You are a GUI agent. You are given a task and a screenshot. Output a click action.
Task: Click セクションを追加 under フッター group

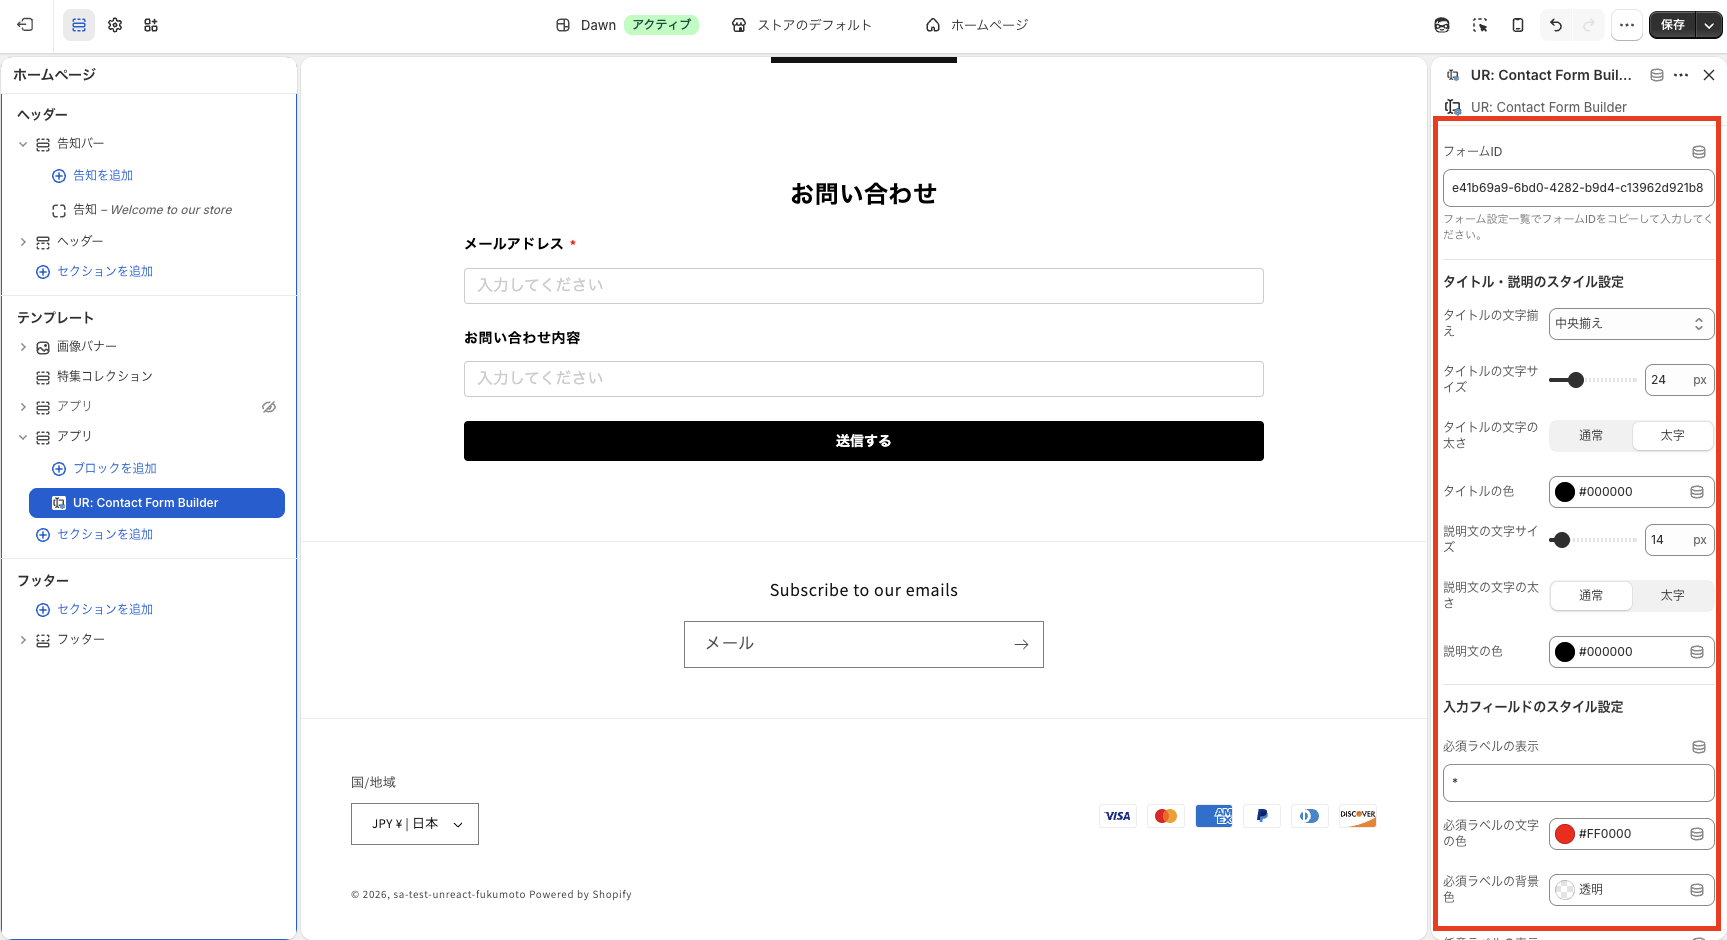click(x=105, y=610)
